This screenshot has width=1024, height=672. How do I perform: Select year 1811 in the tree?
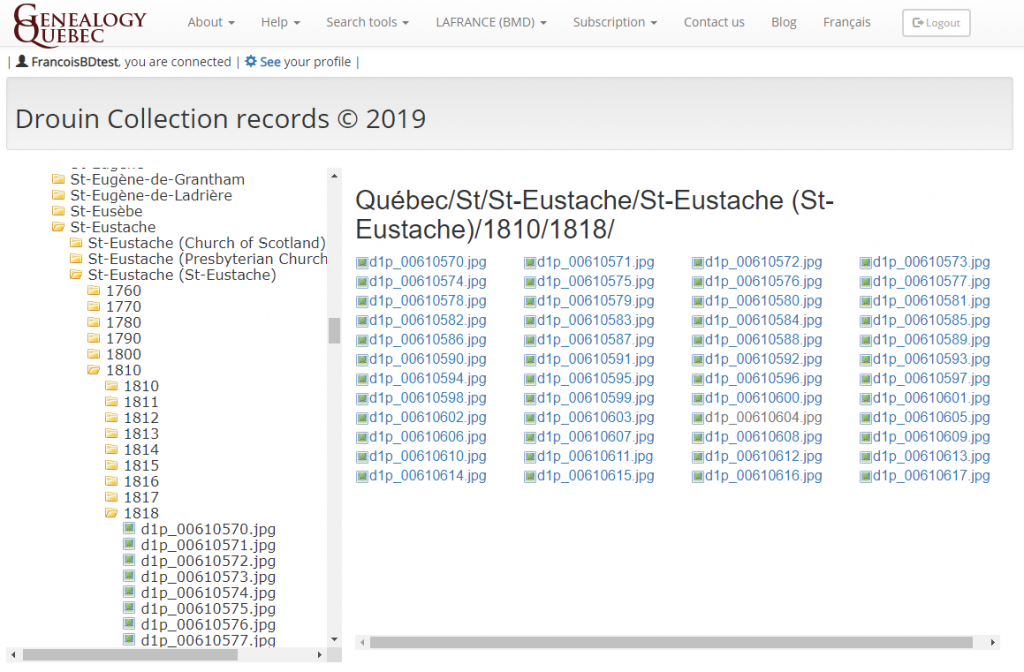click(x=141, y=402)
